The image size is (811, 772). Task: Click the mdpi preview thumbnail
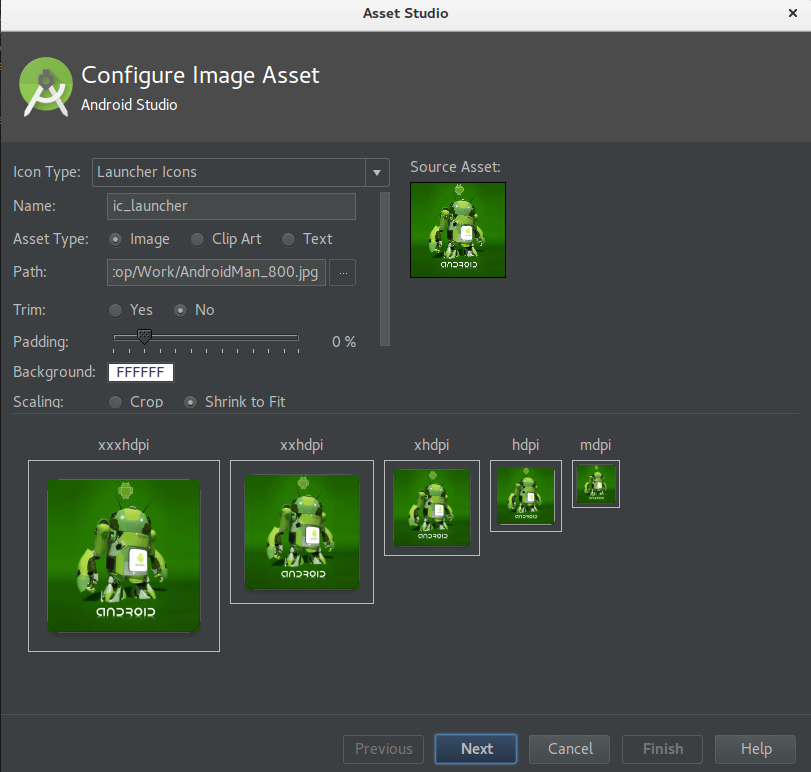[596, 484]
